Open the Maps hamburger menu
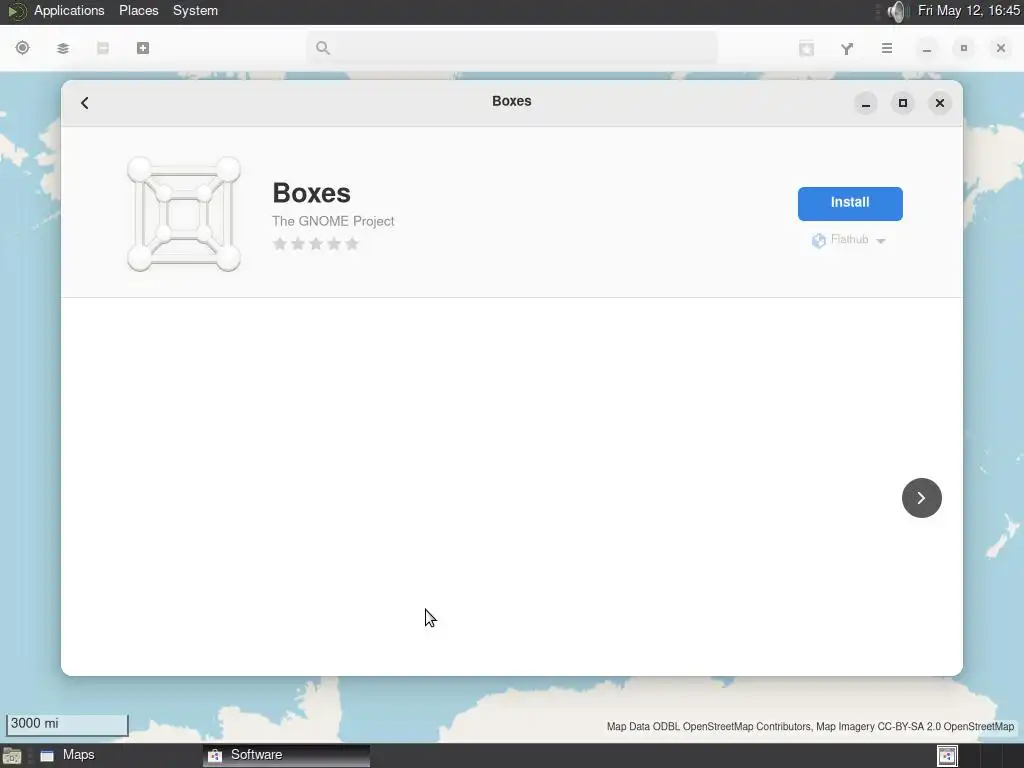 click(887, 48)
